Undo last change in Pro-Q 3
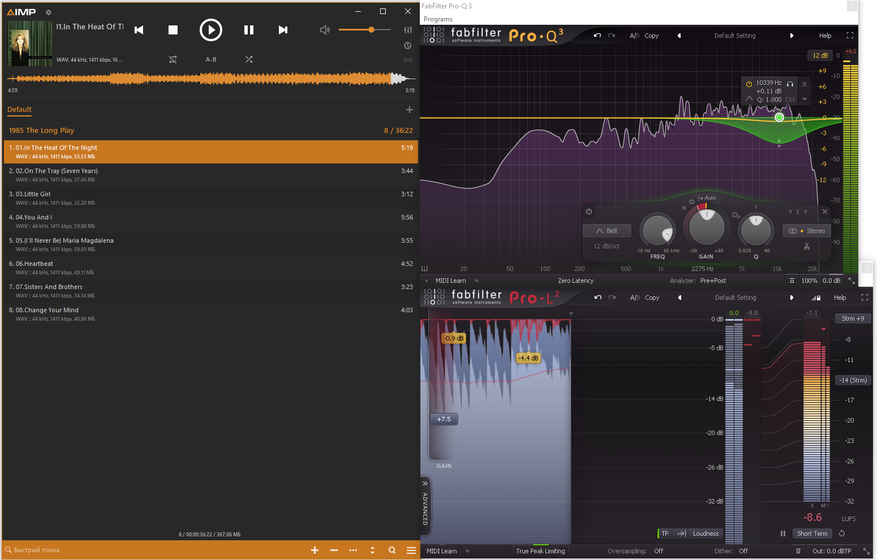877x560 pixels. [597, 35]
